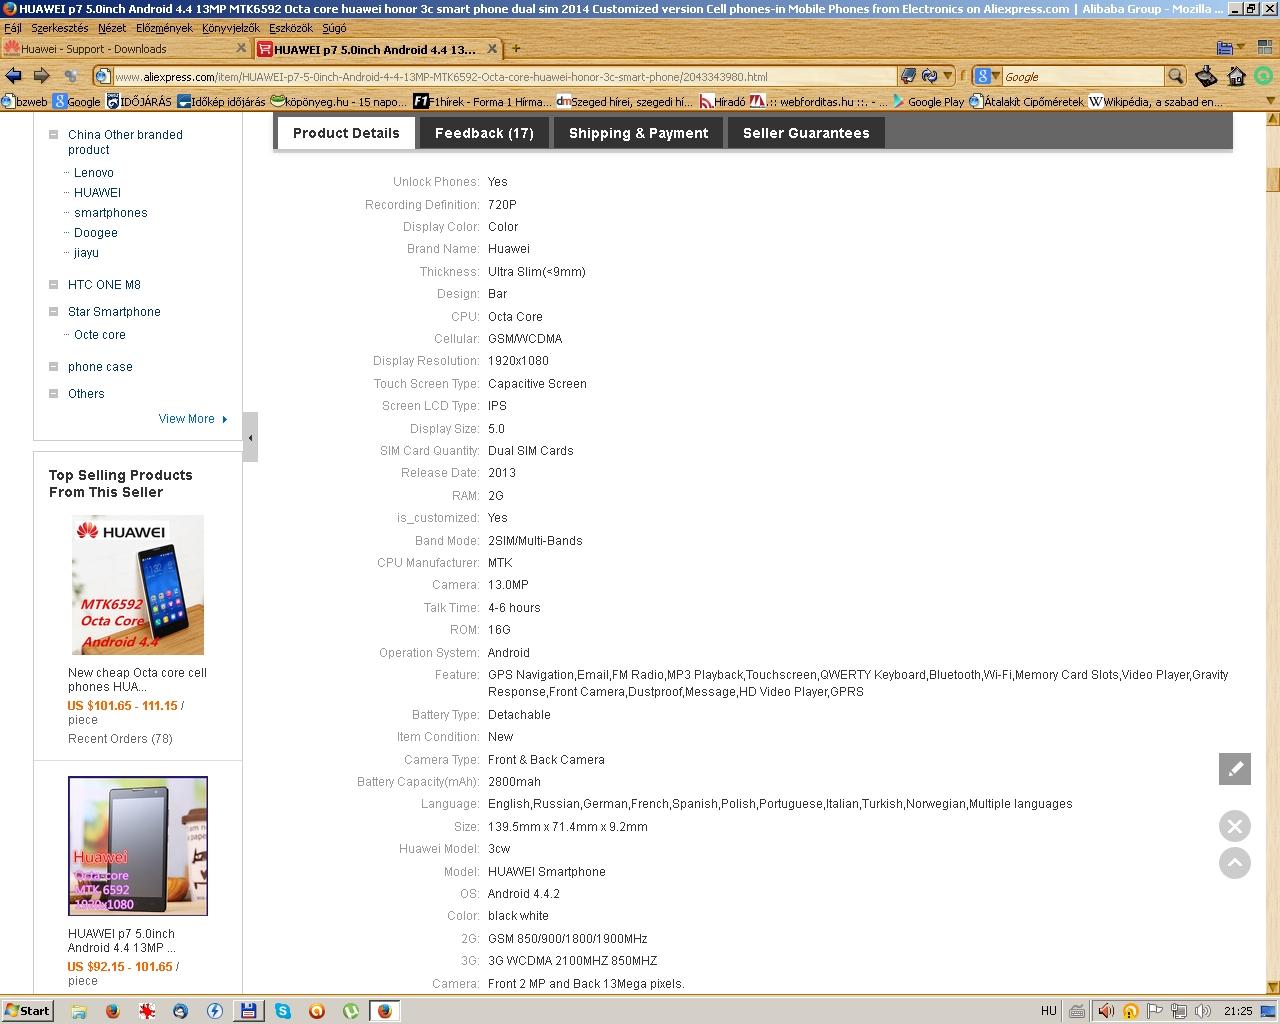Click the round X floating icon
Image resolution: width=1280 pixels, height=1024 pixels.
(x=1235, y=826)
